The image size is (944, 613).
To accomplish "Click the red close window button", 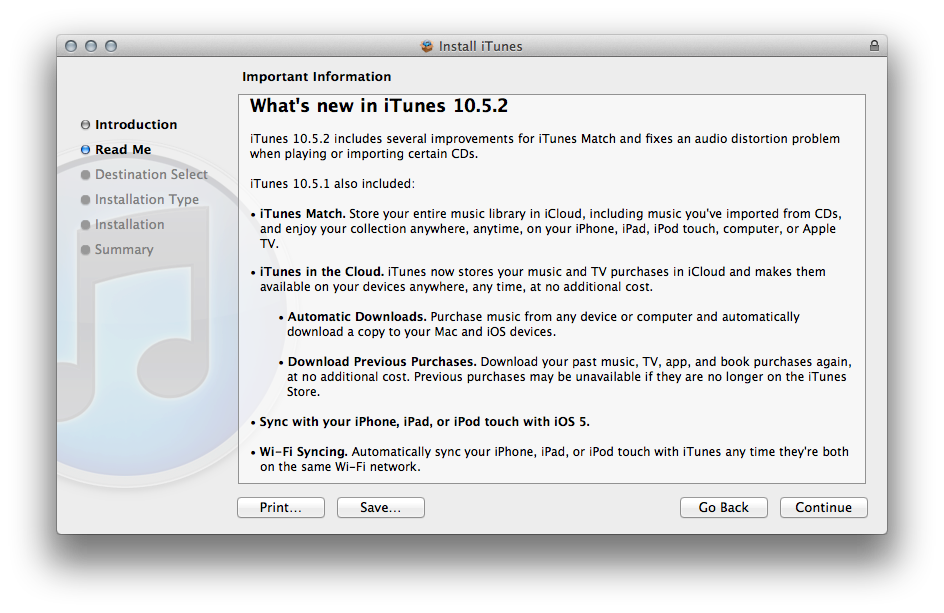I will 71,46.
